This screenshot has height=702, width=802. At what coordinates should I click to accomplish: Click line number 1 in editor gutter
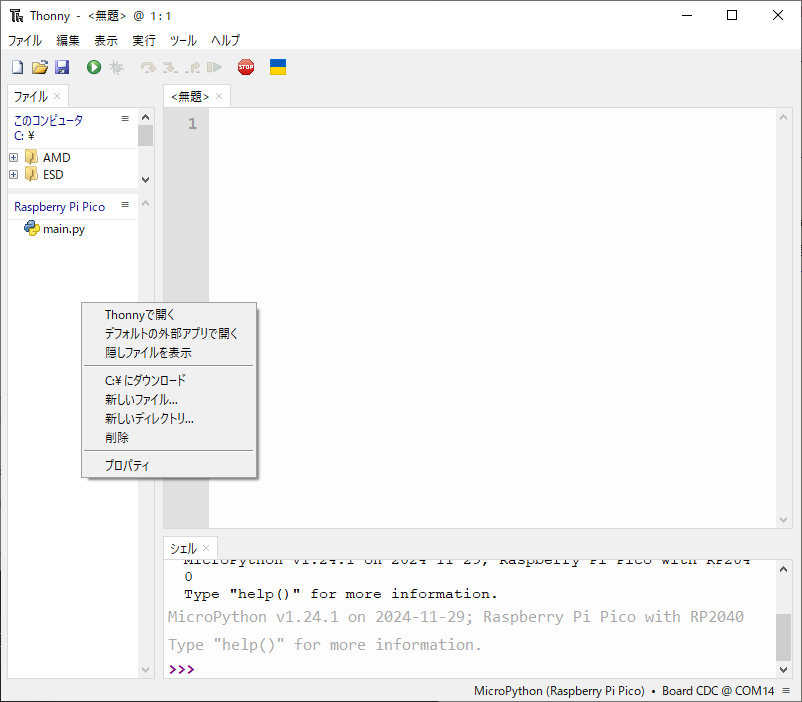[192, 123]
